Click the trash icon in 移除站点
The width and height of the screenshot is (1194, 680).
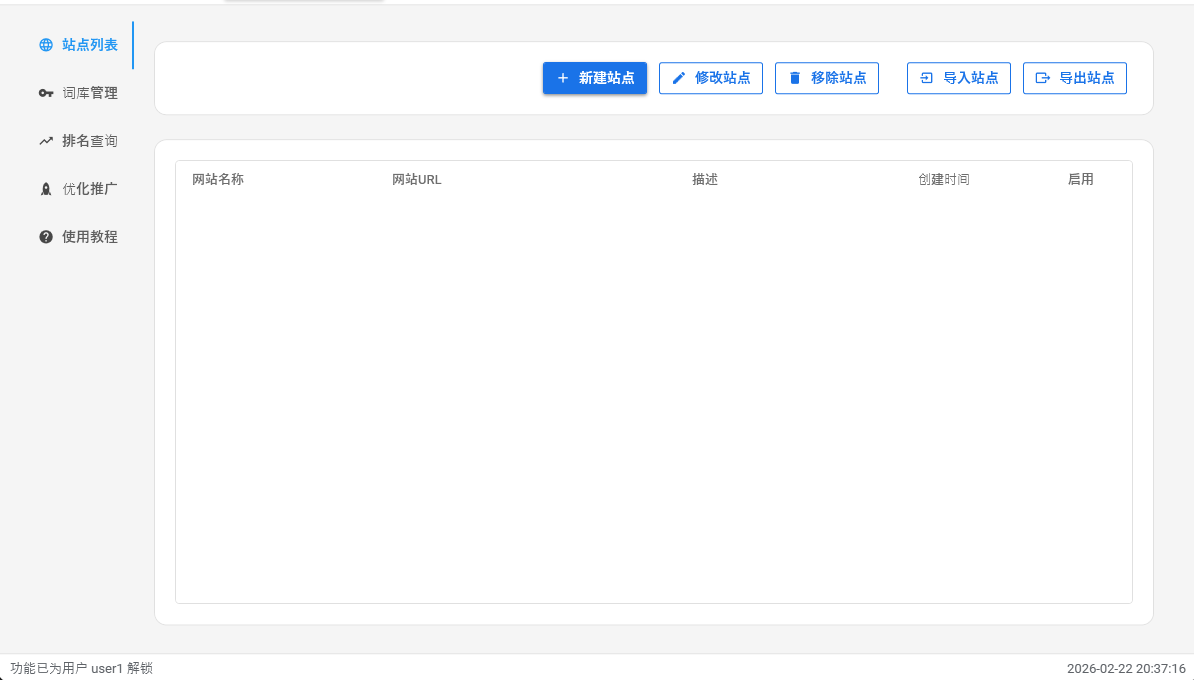[795, 78]
